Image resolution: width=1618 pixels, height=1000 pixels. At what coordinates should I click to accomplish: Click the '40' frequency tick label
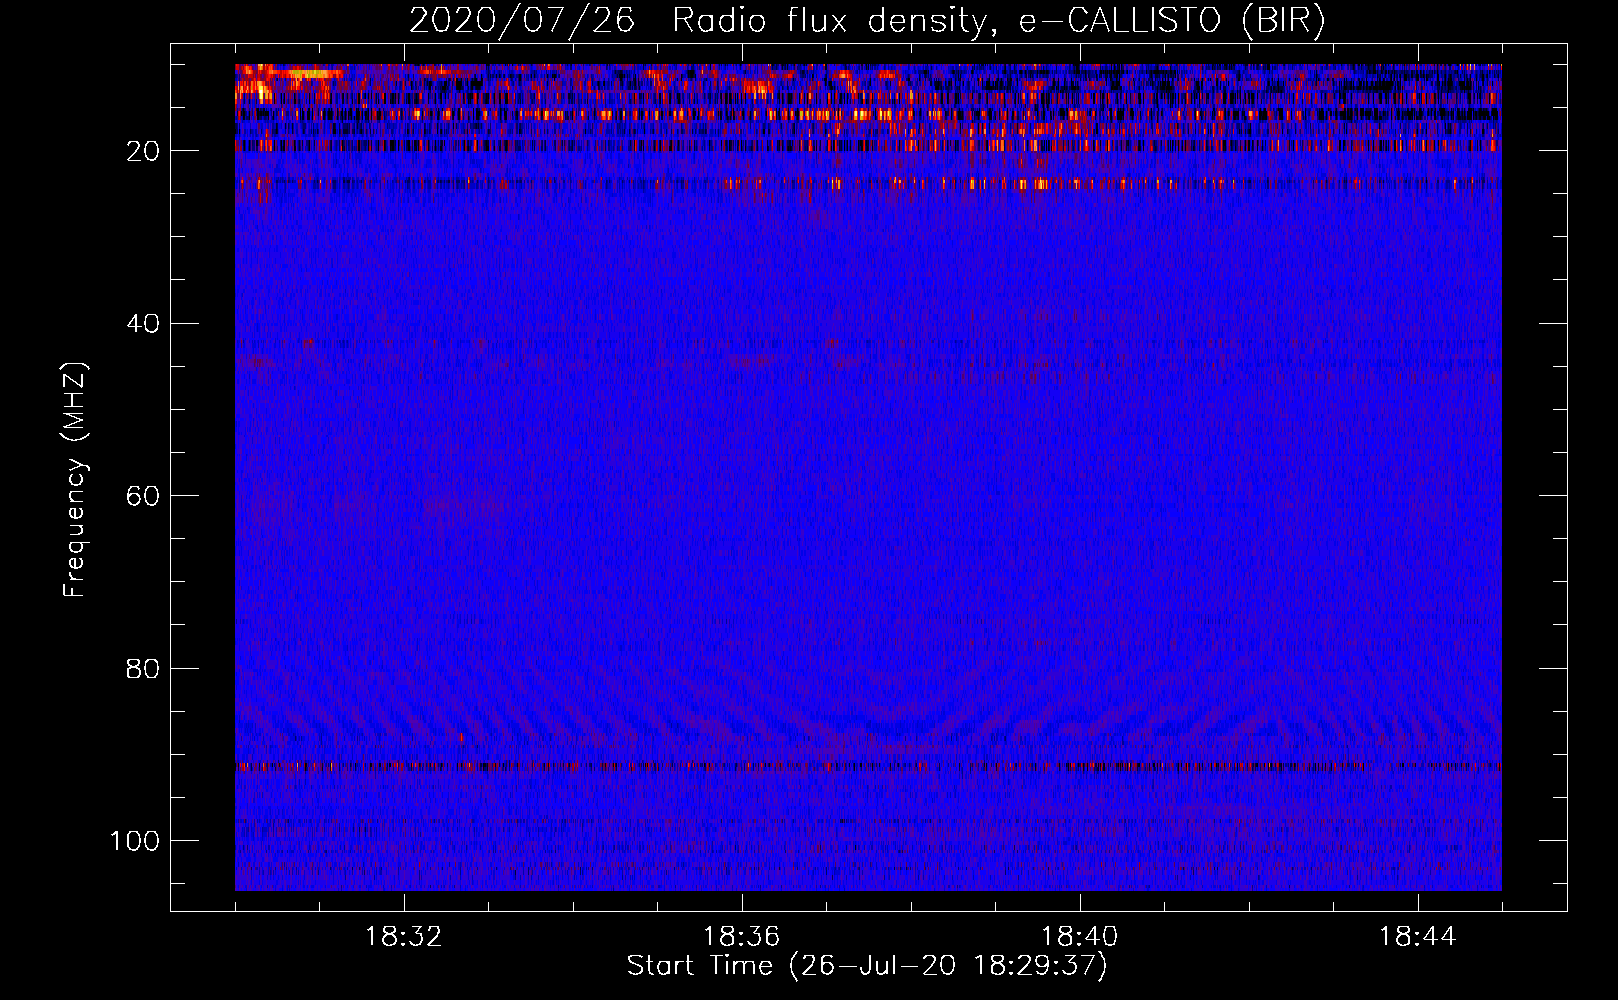143,323
